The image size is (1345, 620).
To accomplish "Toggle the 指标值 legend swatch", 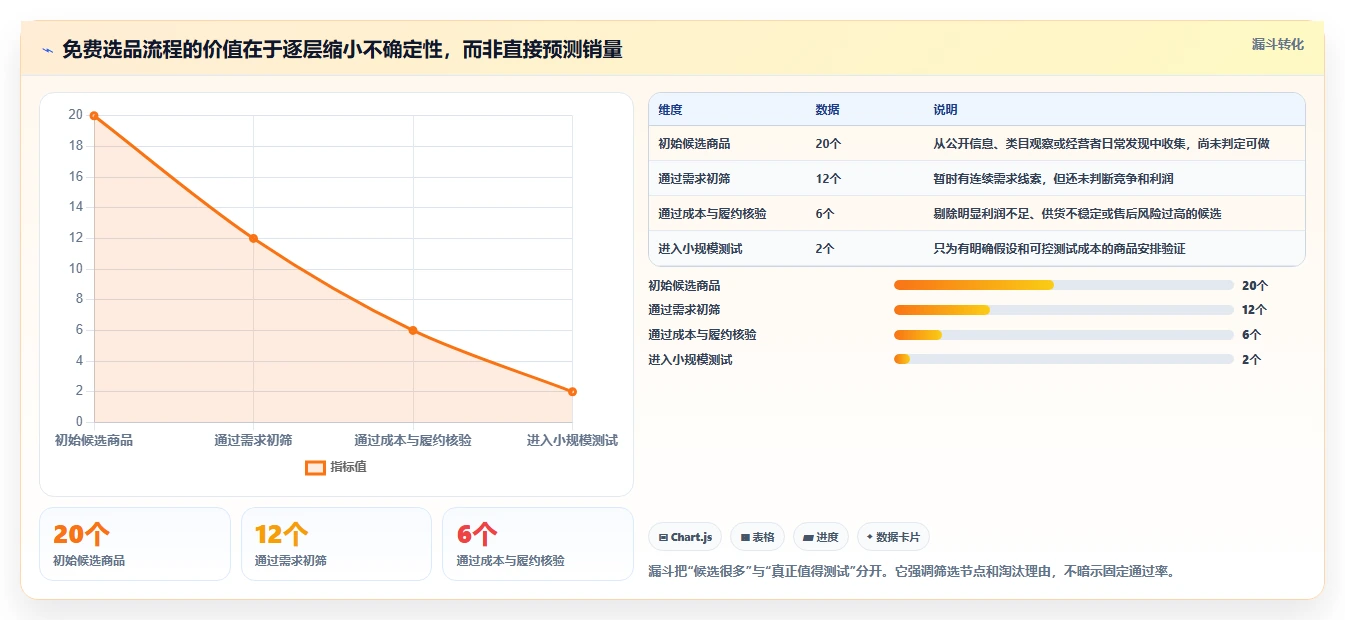I will pyautogui.click(x=315, y=467).
